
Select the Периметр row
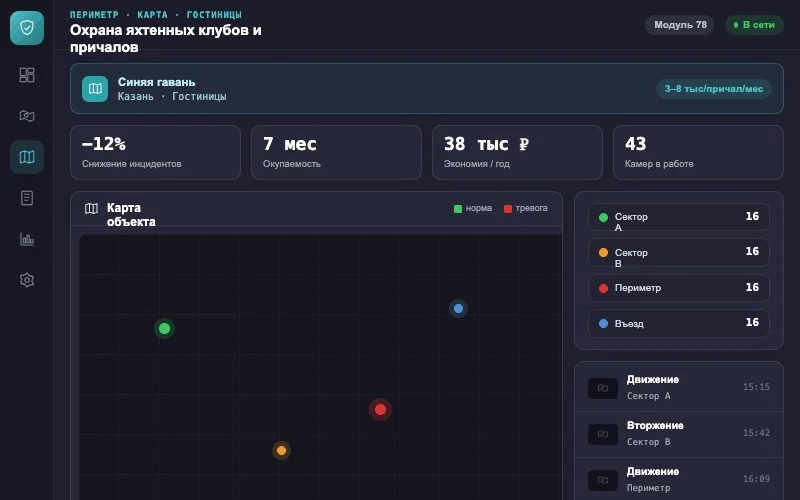679,288
